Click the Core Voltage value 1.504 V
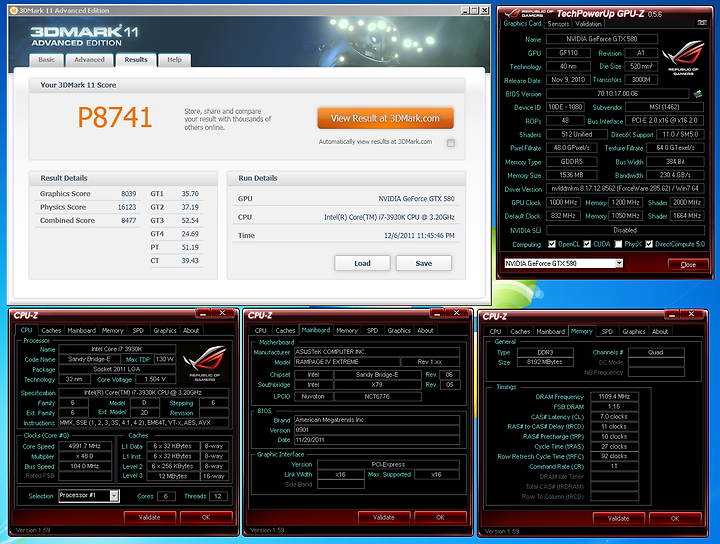 tap(154, 379)
